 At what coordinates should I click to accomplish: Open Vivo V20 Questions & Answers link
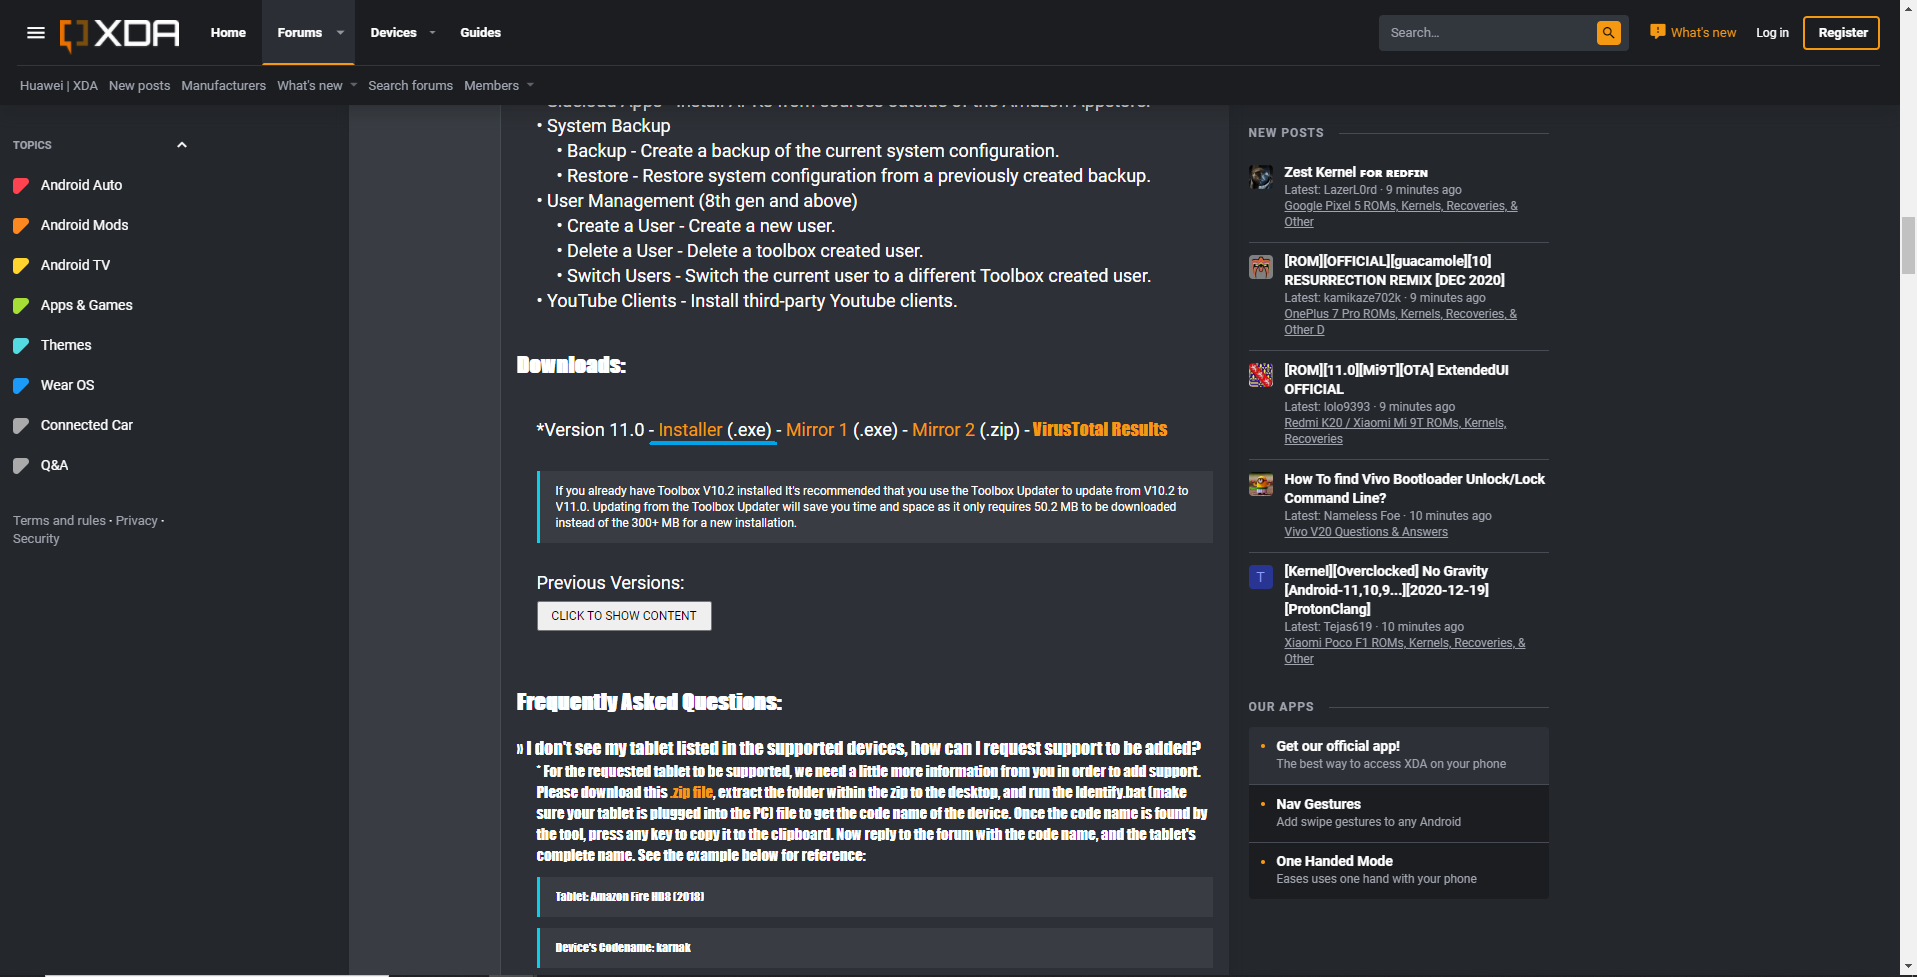(1365, 532)
